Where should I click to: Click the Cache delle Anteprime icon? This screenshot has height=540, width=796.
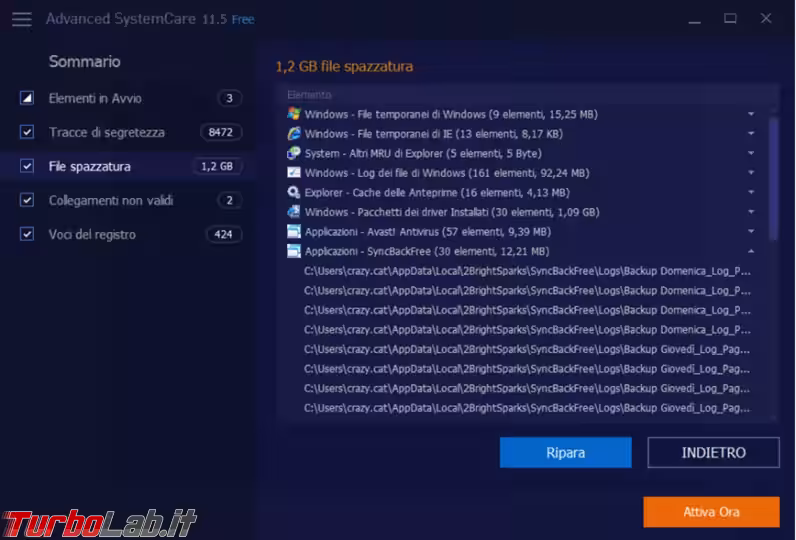coord(294,192)
